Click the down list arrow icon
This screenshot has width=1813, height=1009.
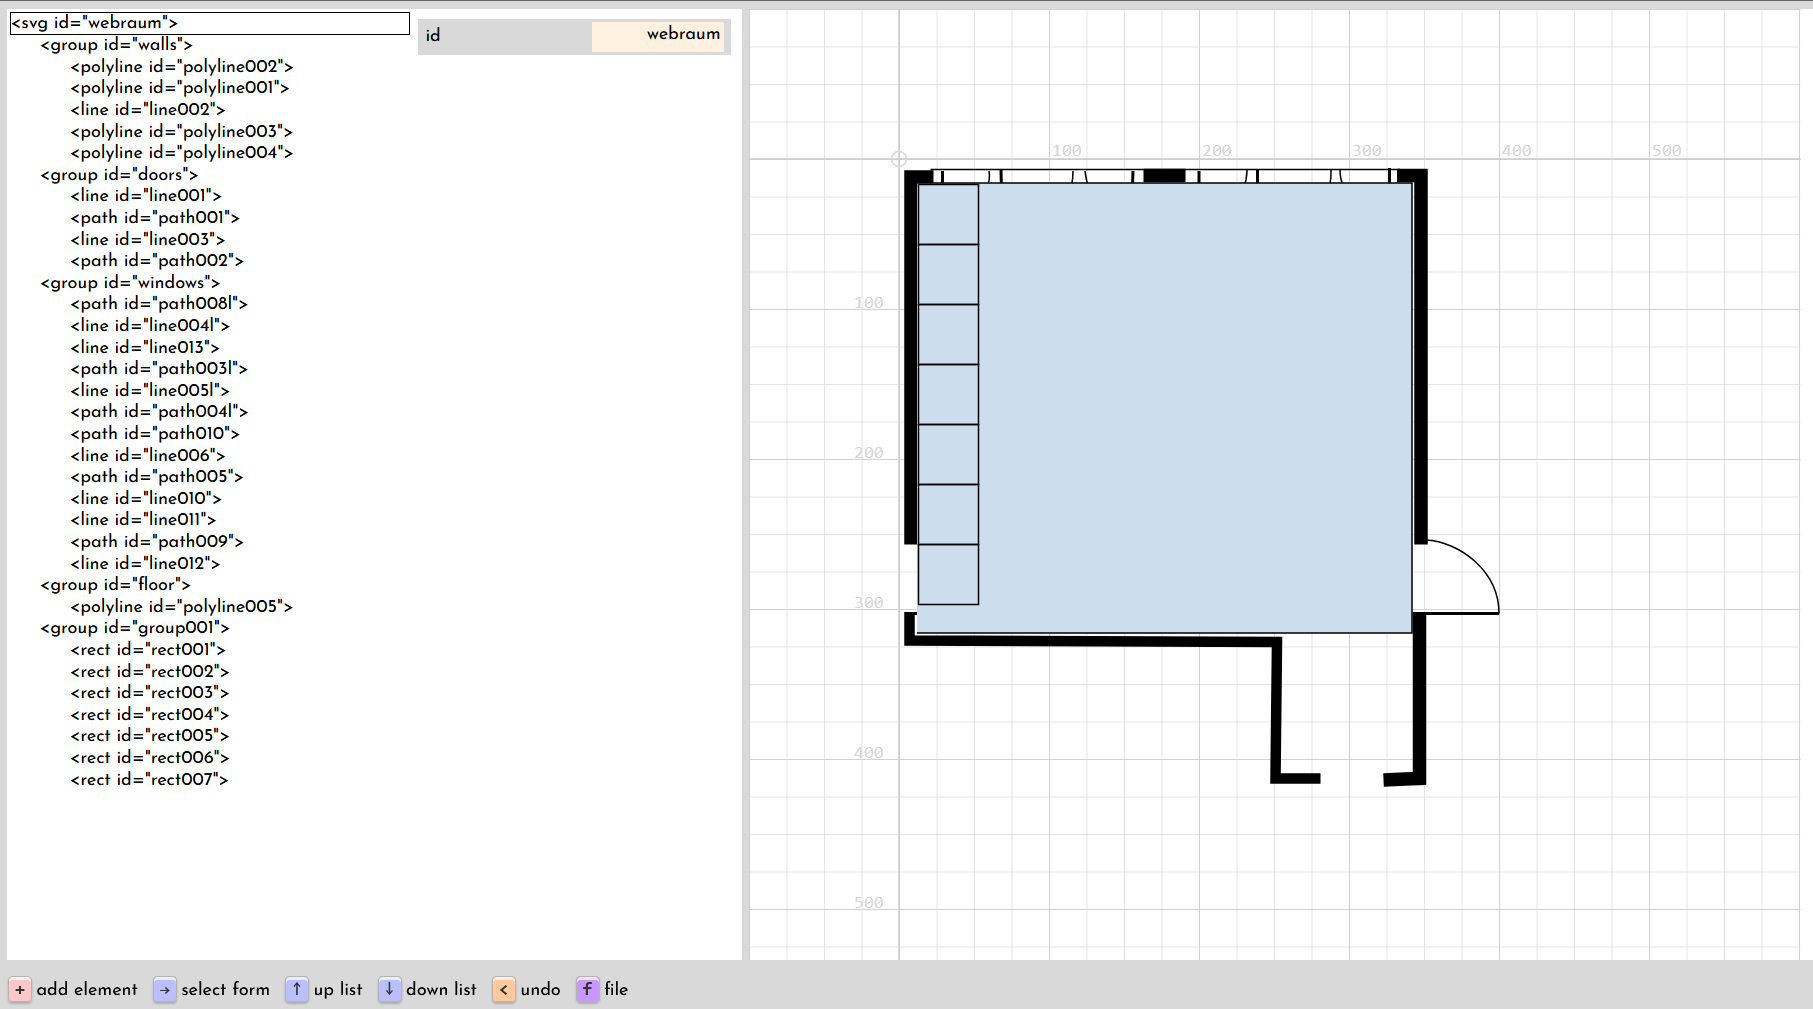390,989
